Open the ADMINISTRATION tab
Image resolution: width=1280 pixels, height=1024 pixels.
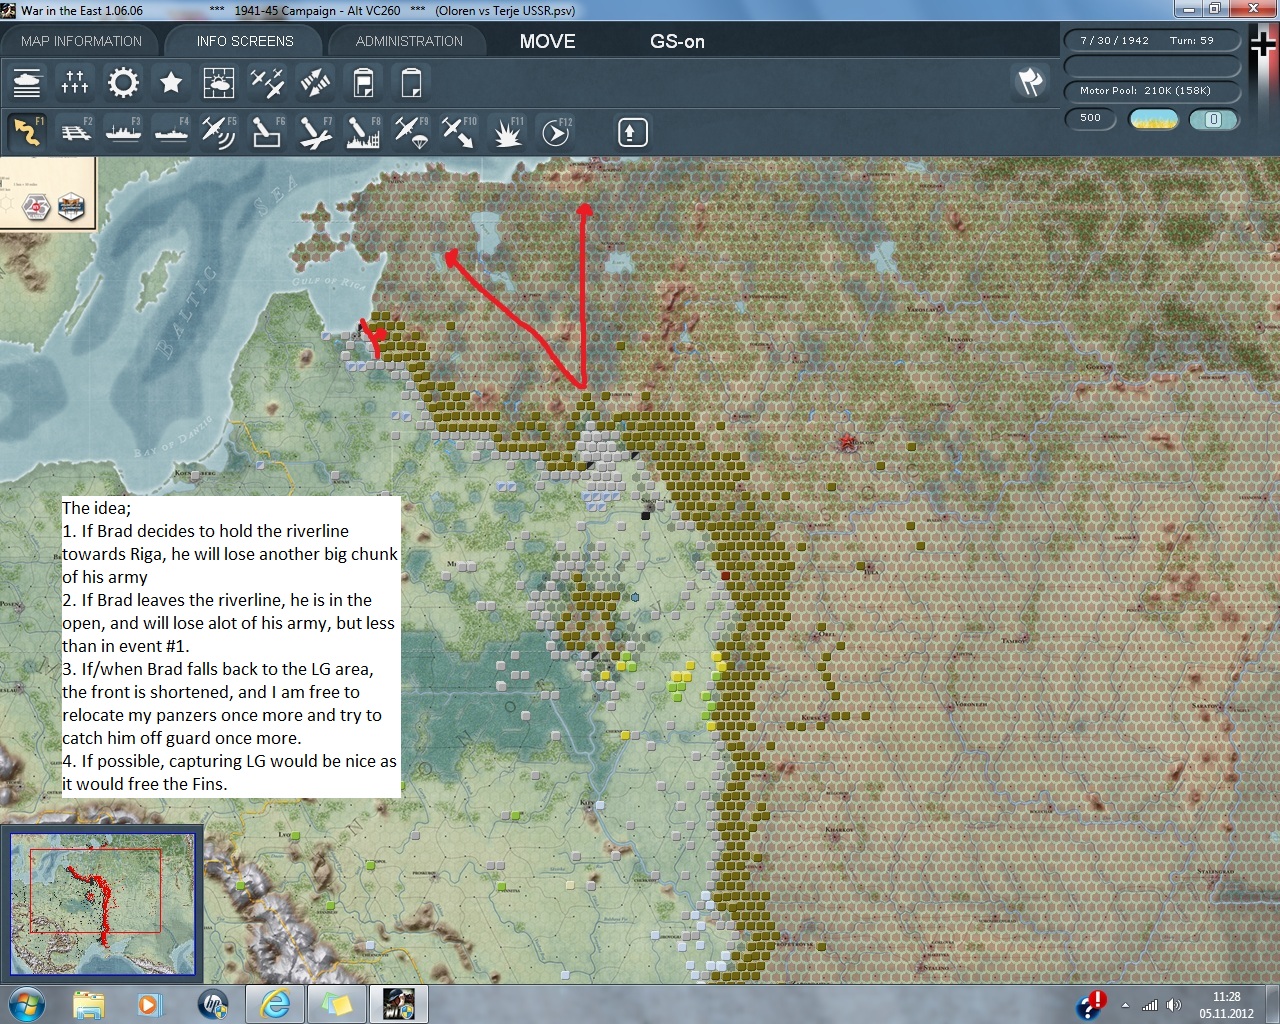pos(409,41)
